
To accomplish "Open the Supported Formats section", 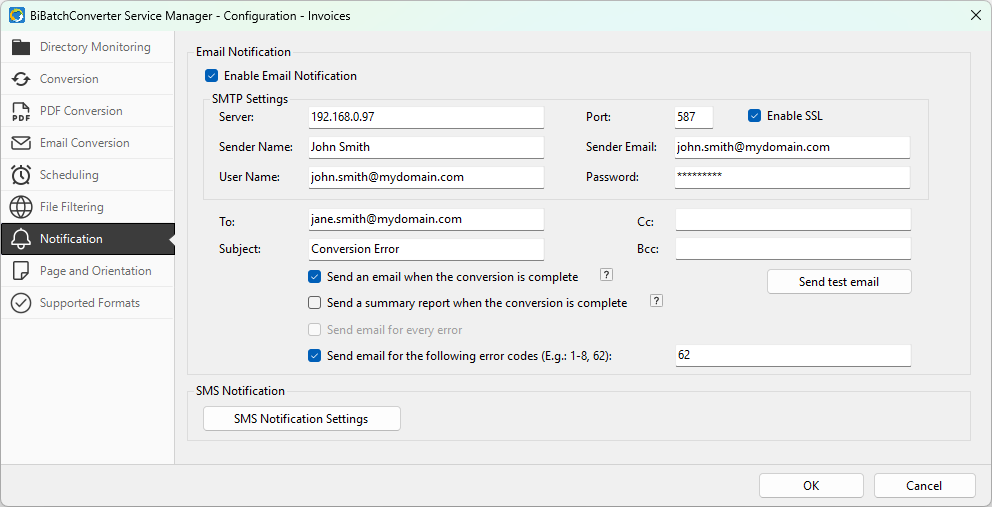I will click(89, 303).
